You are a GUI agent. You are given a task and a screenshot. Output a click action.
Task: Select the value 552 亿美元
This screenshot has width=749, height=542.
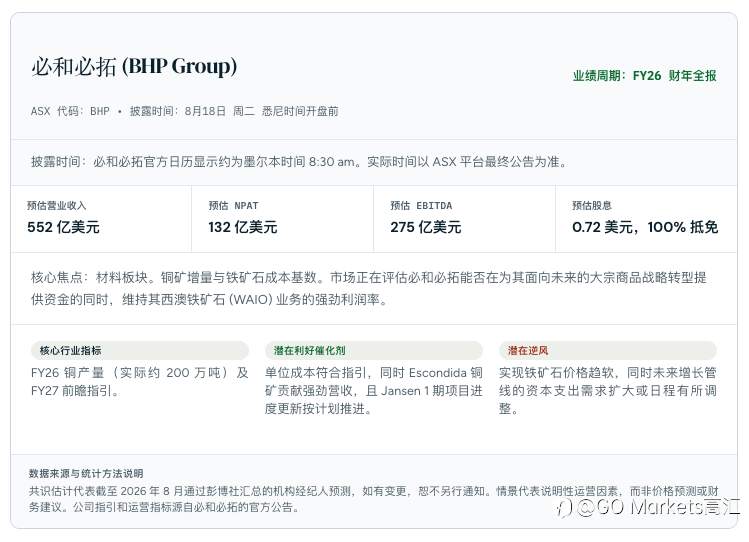click(x=64, y=227)
